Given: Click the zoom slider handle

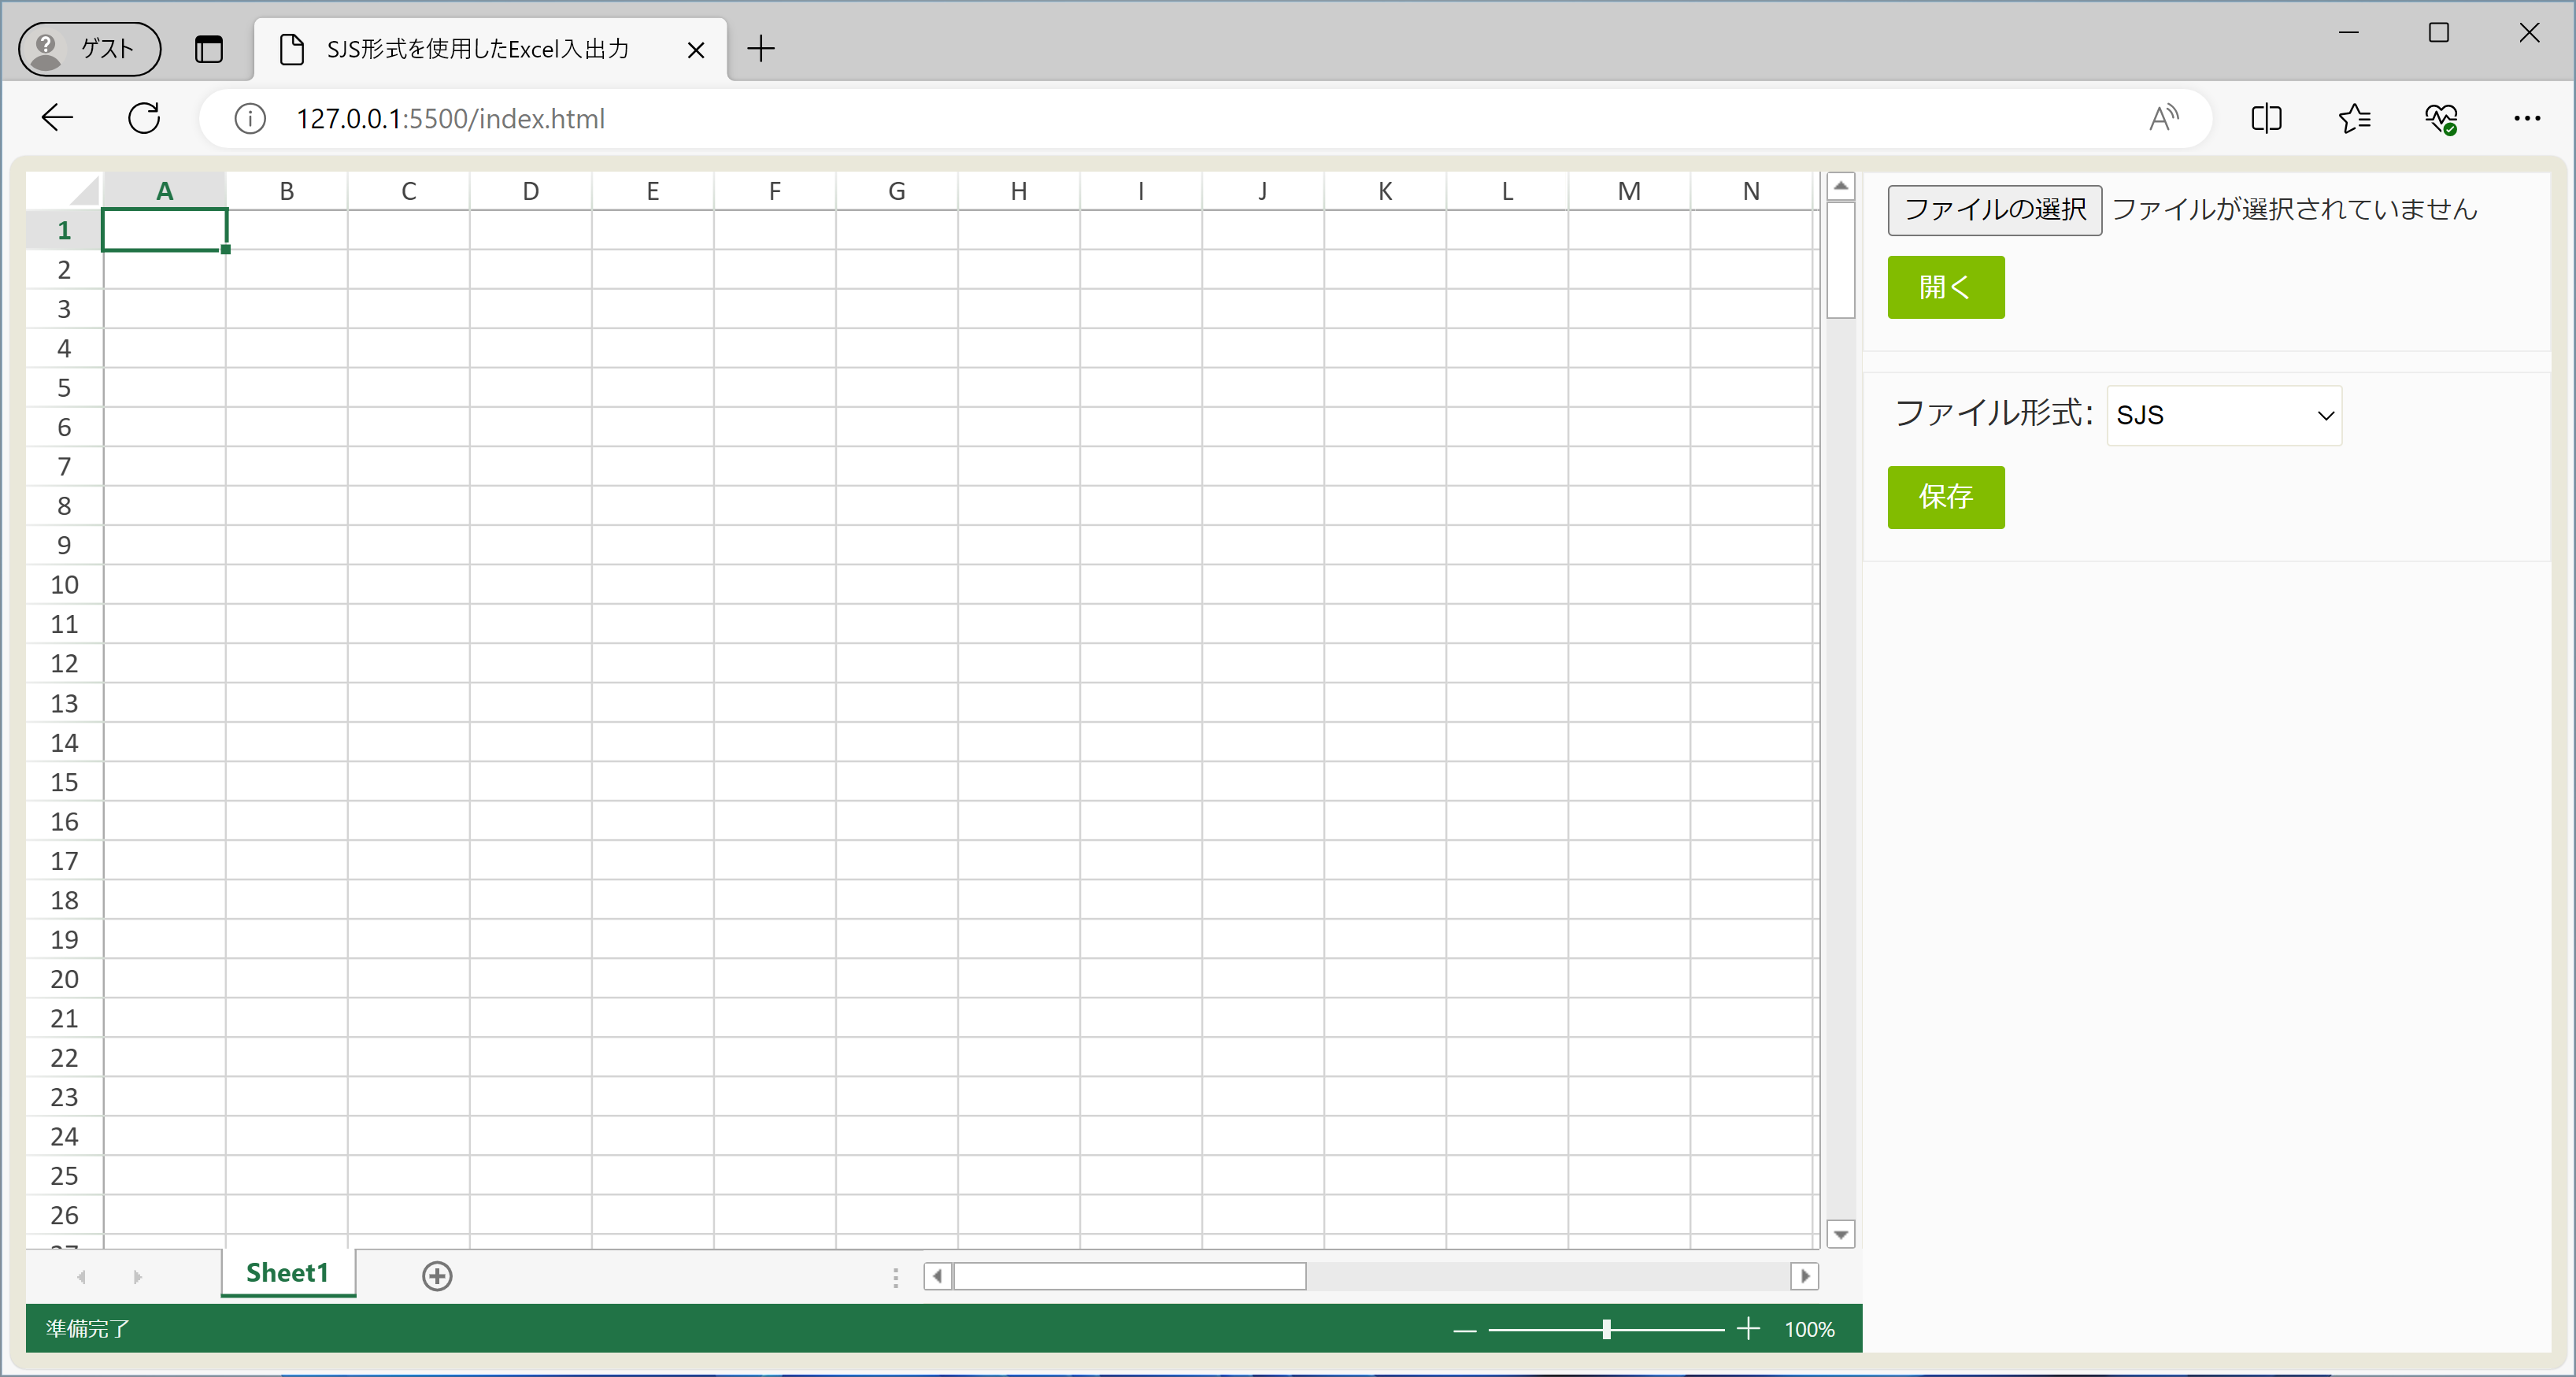Looking at the screenshot, I should (1606, 1329).
